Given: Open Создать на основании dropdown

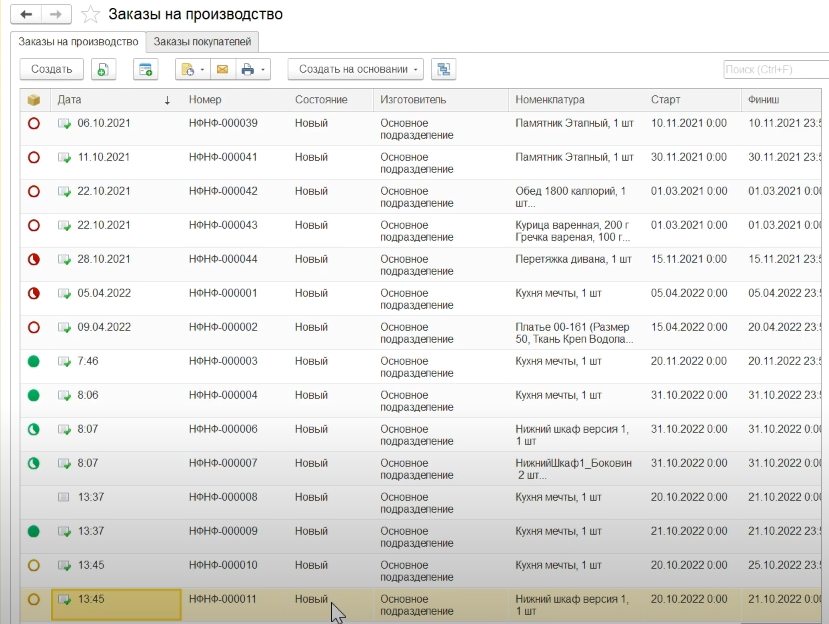Looking at the screenshot, I should (356, 69).
